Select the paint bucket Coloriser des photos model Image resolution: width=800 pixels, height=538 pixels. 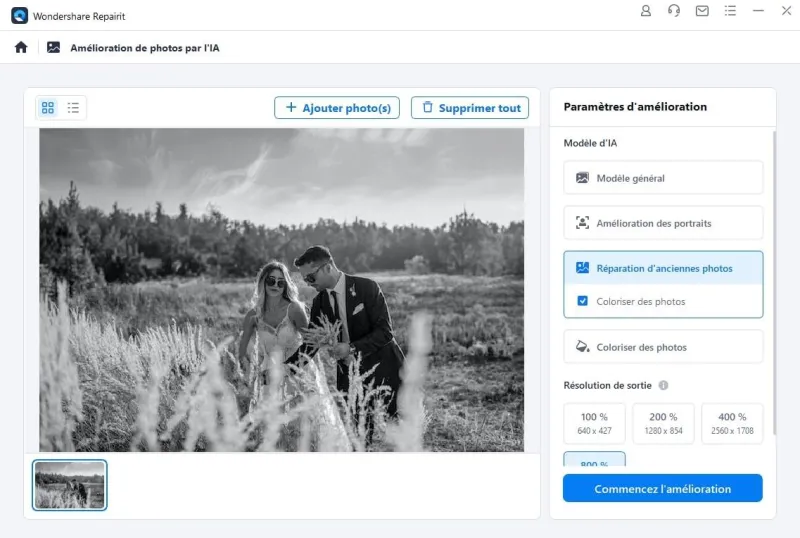663,347
